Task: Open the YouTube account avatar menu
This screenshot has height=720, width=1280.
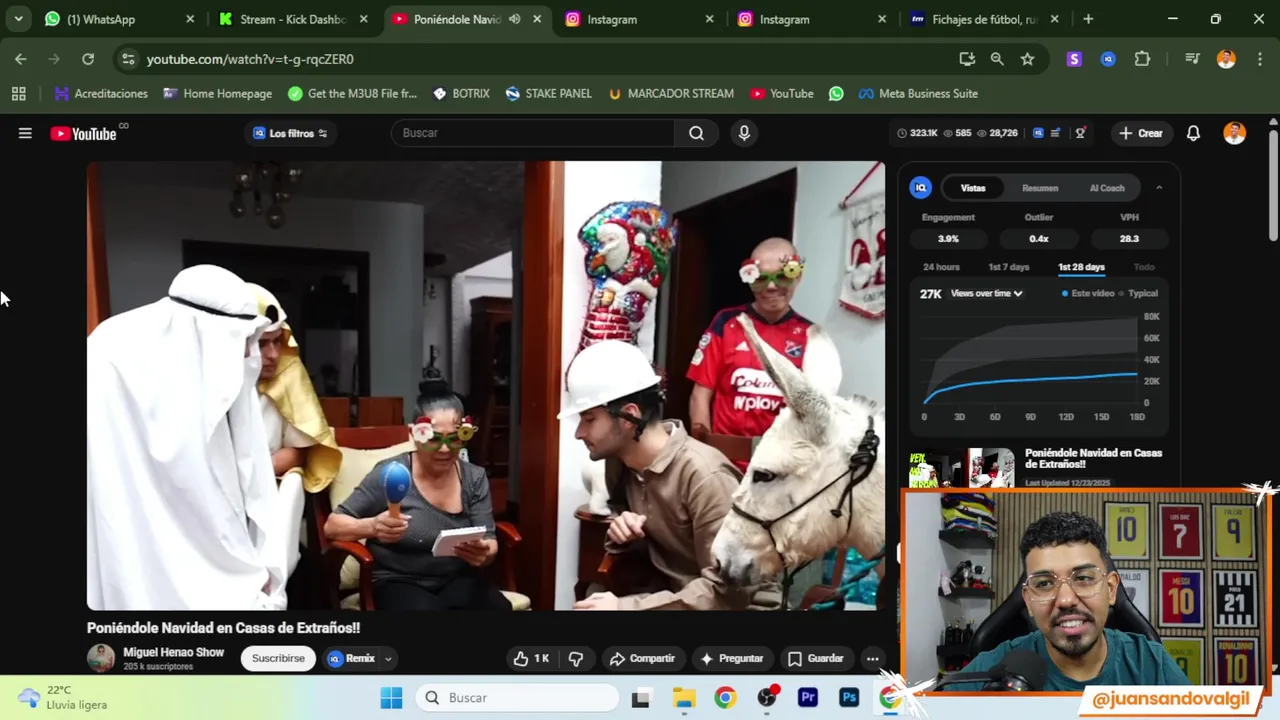Action: (1235, 133)
